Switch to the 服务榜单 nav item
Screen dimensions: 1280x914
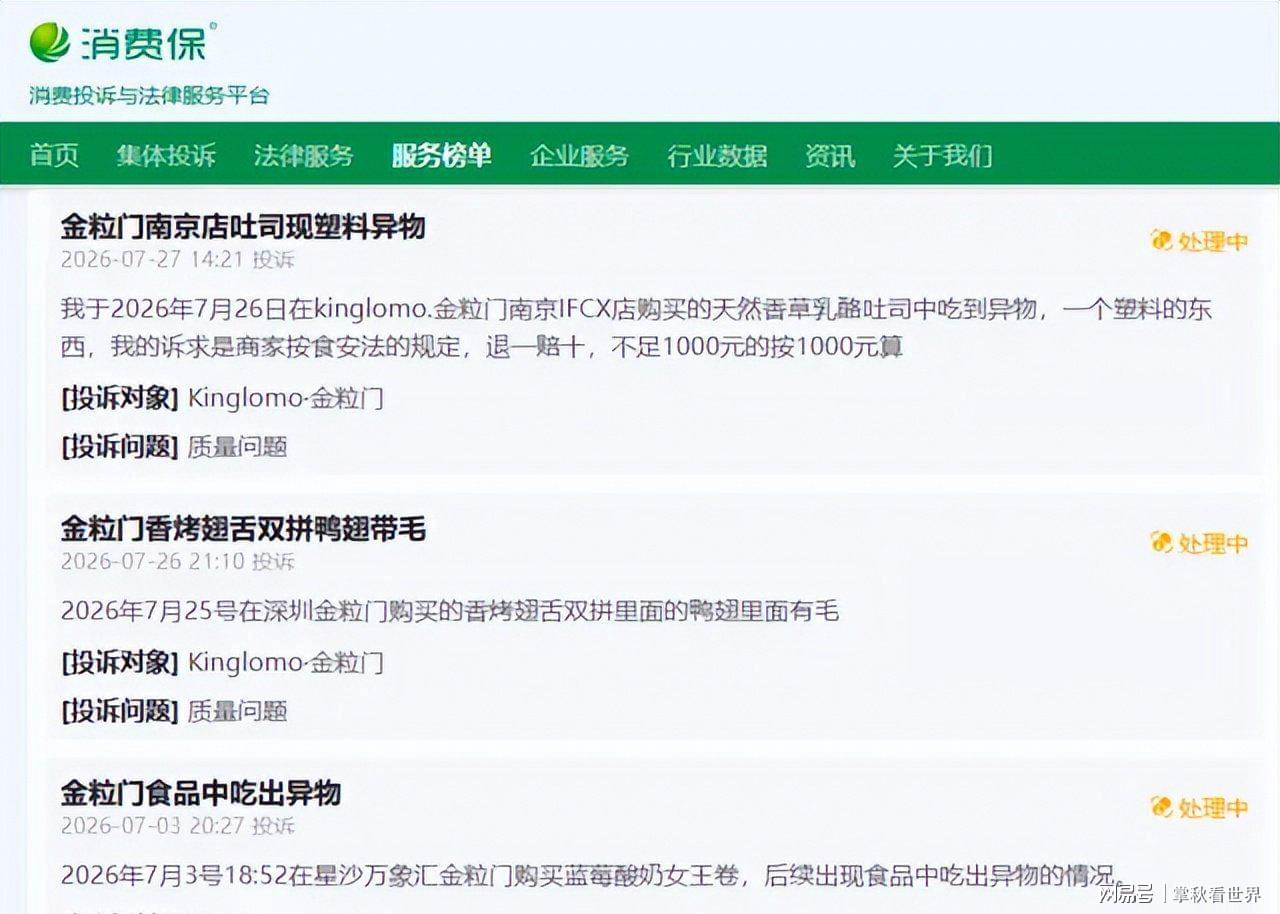pyautogui.click(x=442, y=155)
